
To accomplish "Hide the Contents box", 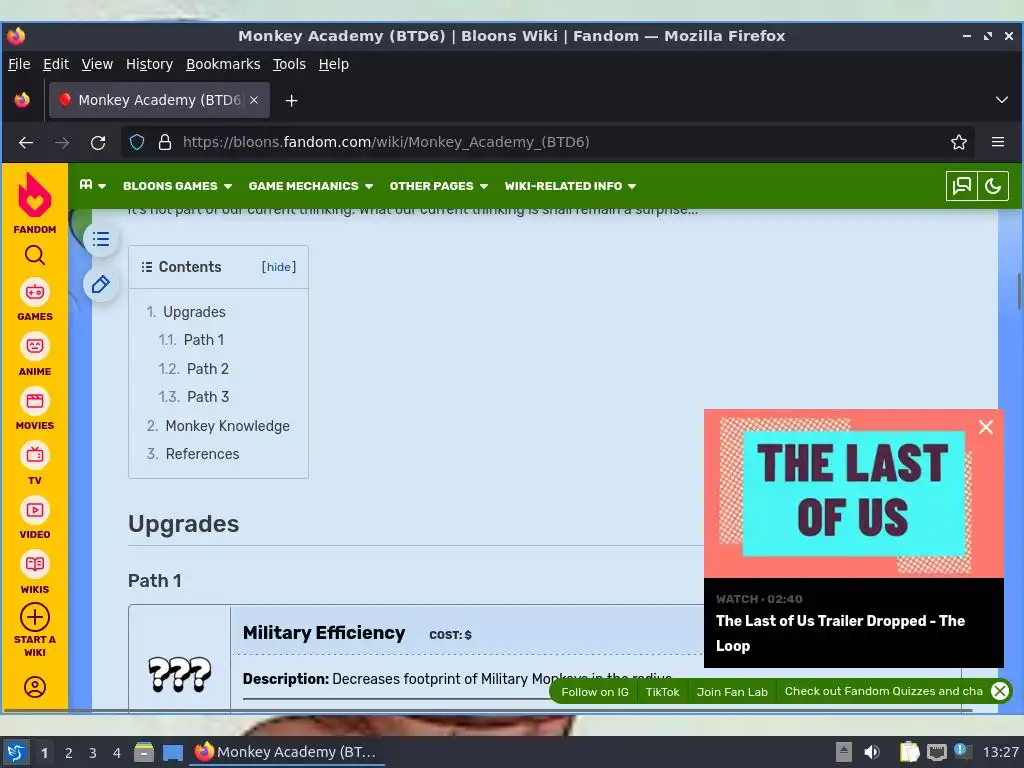I will tap(279, 267).
